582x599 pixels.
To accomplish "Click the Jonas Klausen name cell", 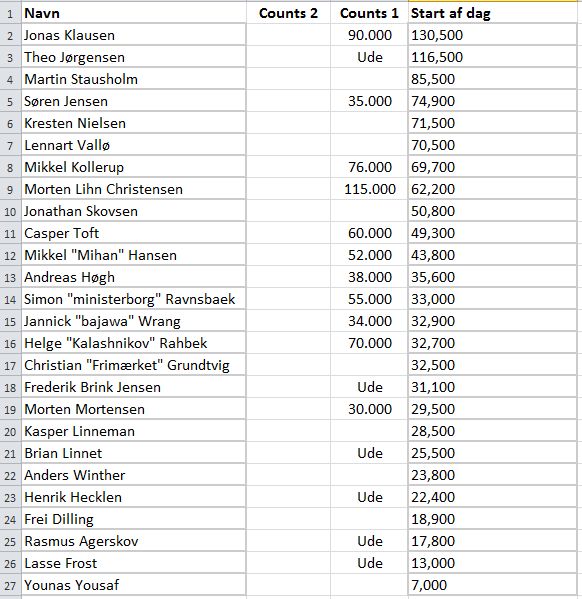I will click(133, 35).
